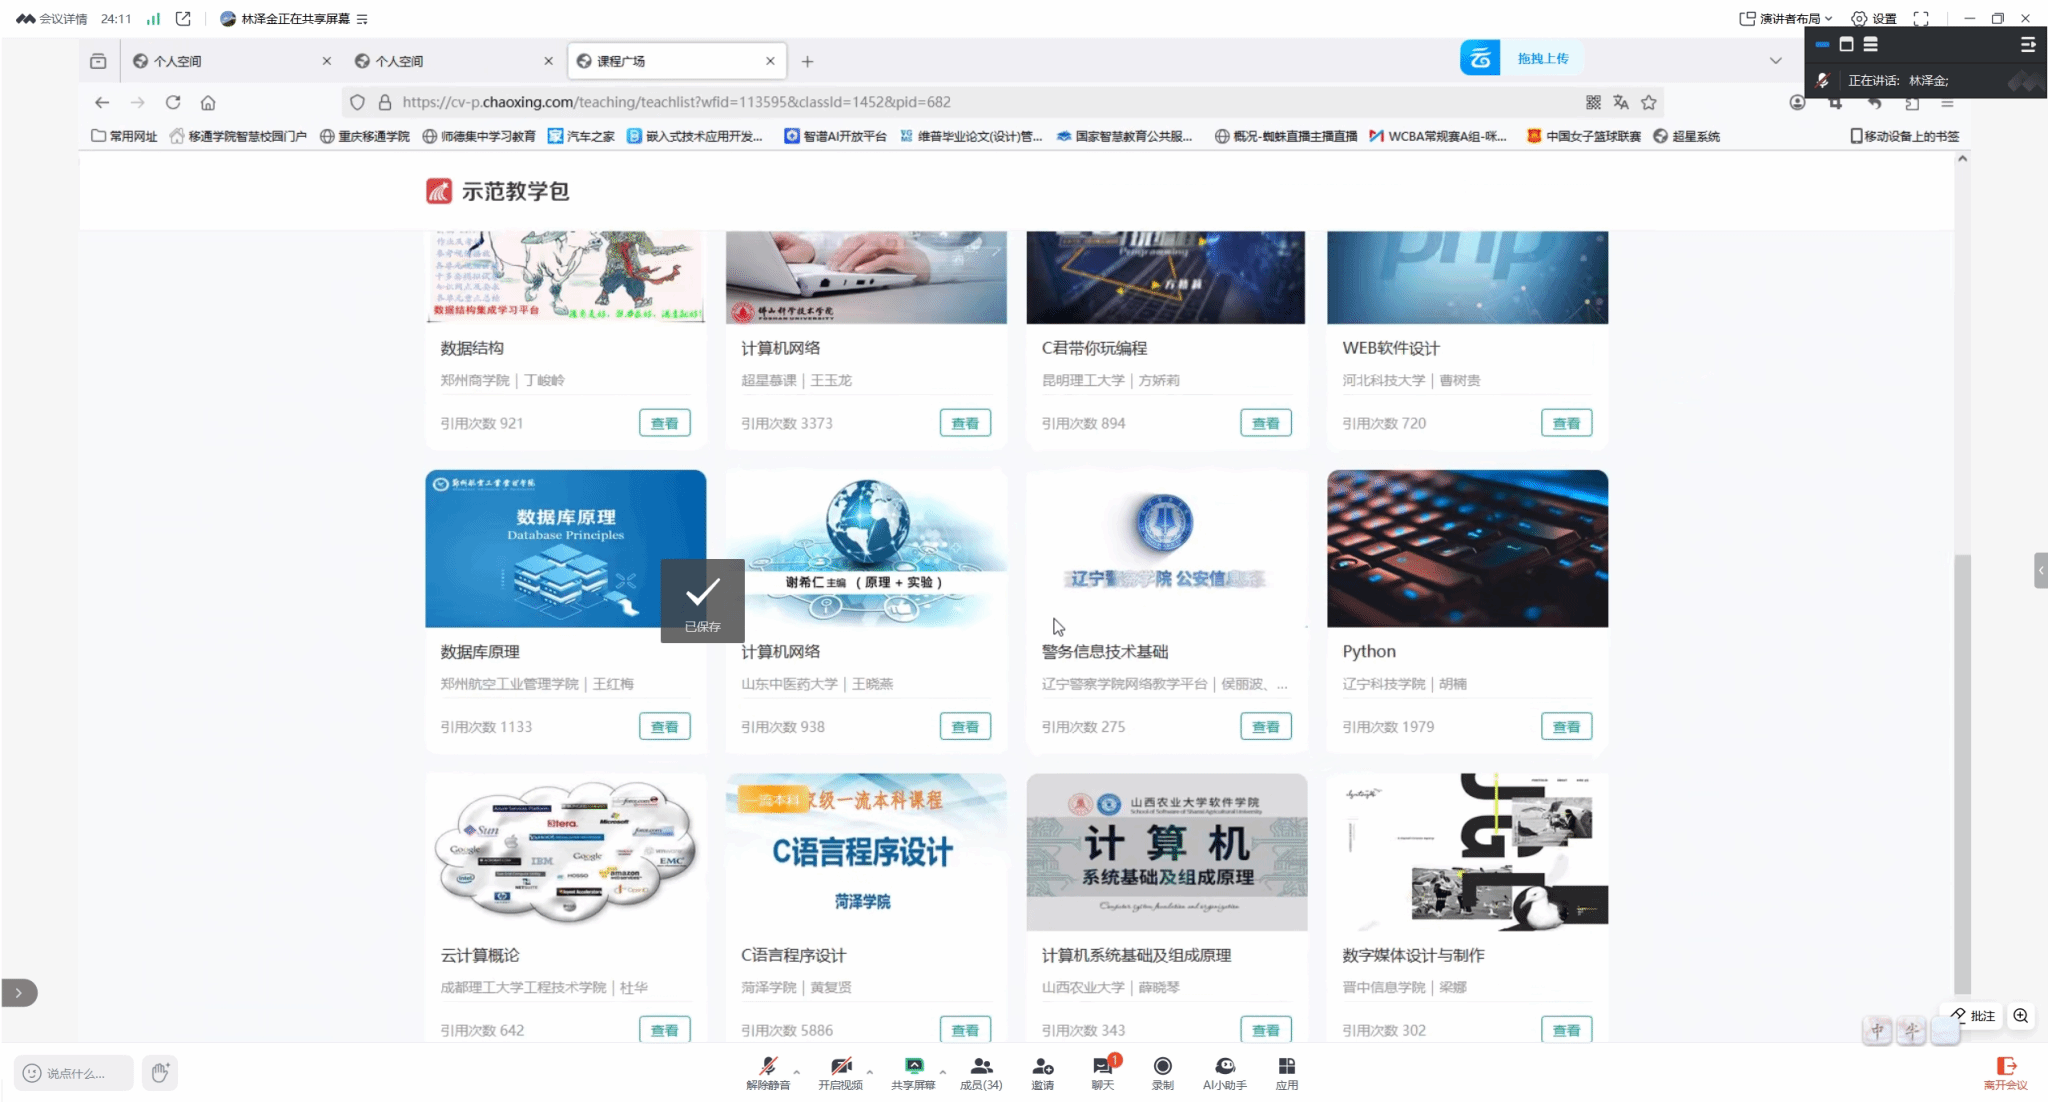The width and height of the screenshot is (2048, 1102).
Task: Turn on video camera
Action: (840, 1067)
